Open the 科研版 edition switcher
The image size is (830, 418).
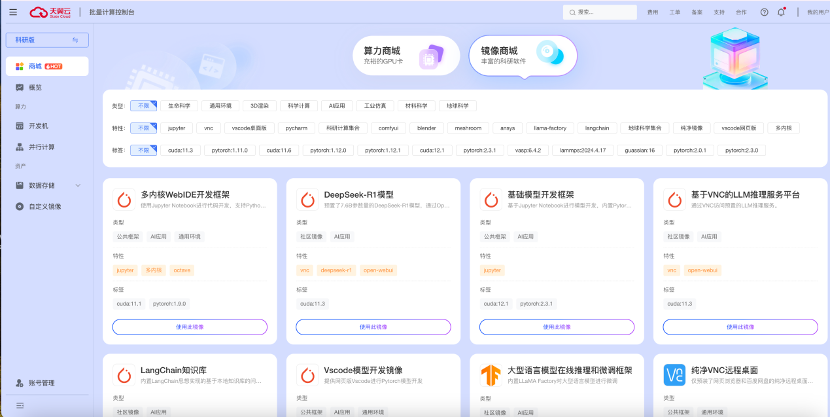47,40
